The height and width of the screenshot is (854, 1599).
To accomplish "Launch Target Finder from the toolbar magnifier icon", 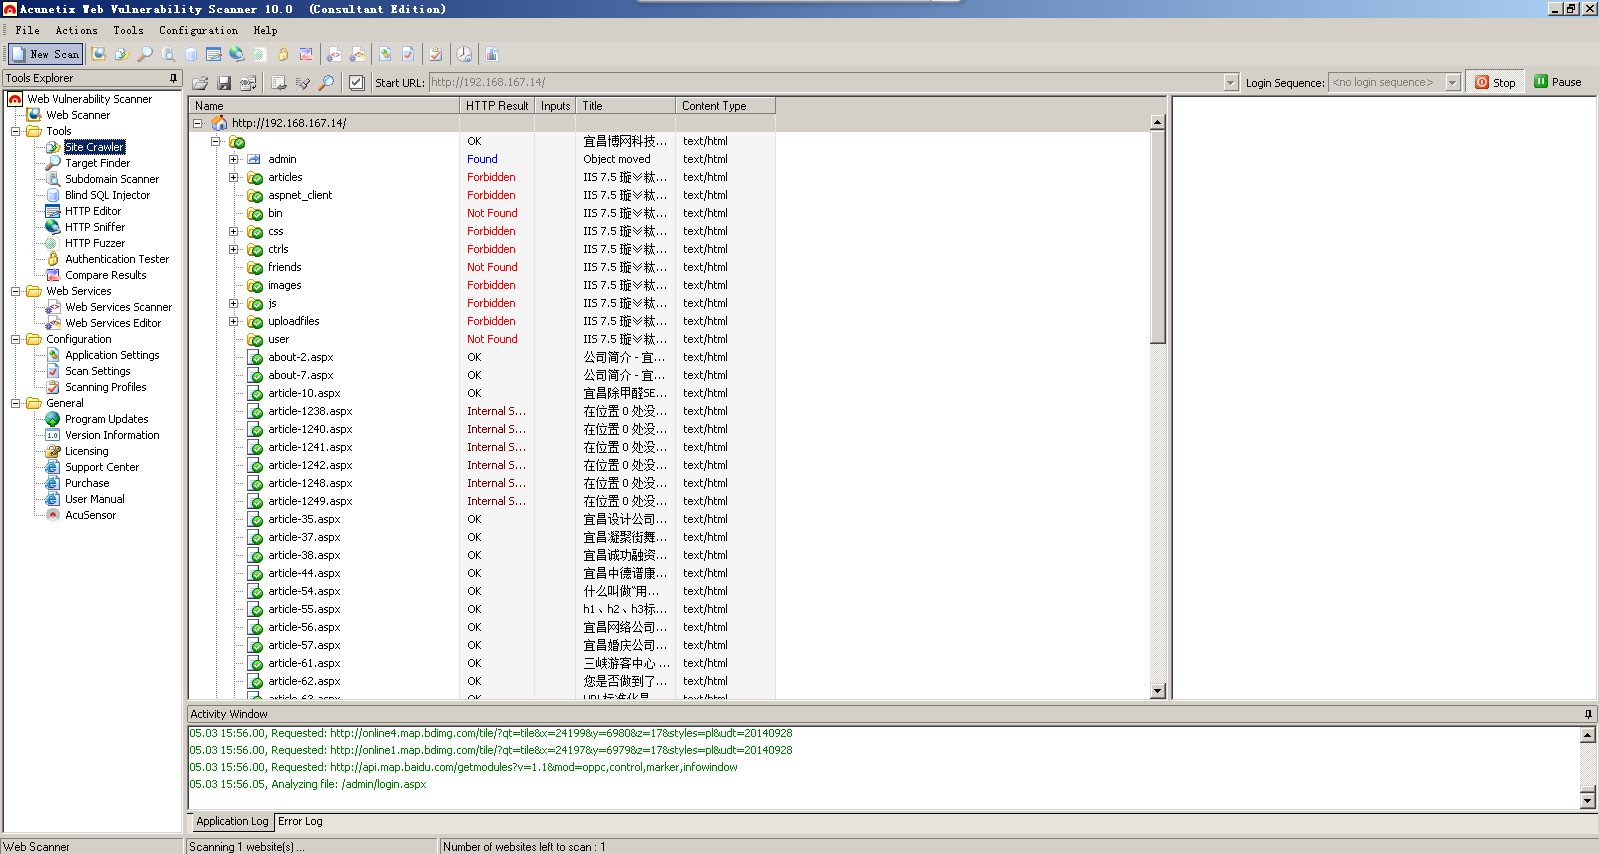I will [x=145, y=54].
